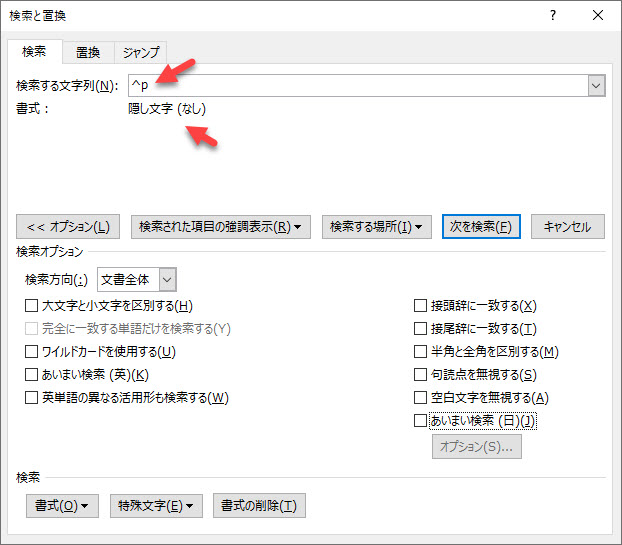Collapse options with << オプション button

click(x=69, y=227)
